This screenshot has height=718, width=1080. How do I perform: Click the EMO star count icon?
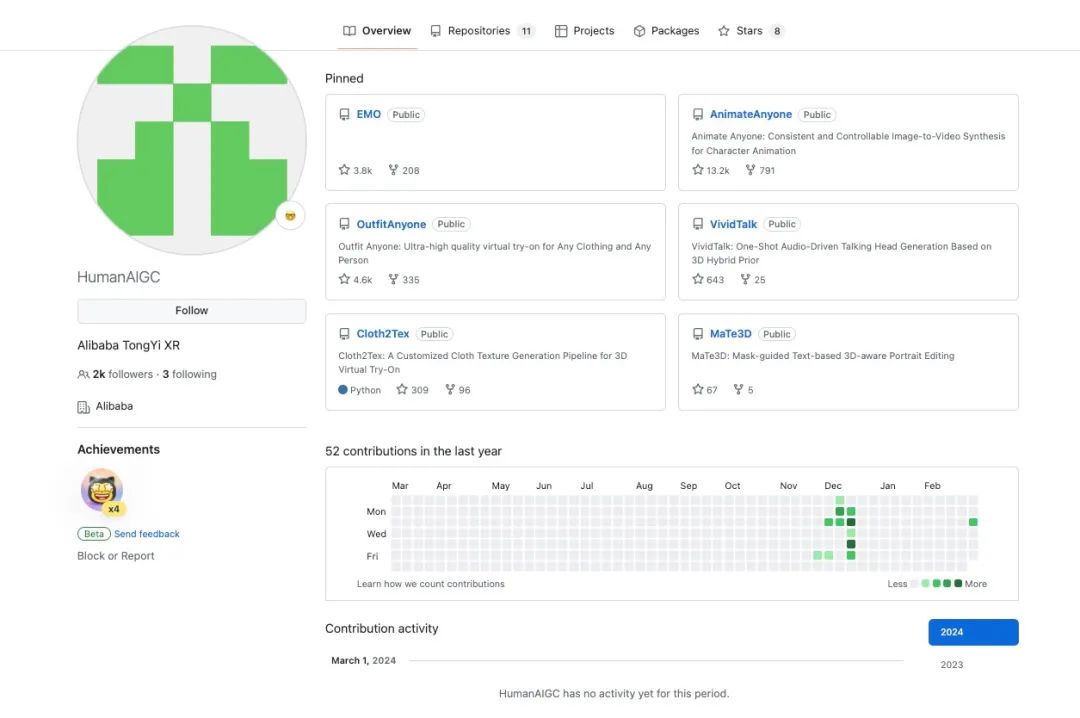click(x=344, y=170)
